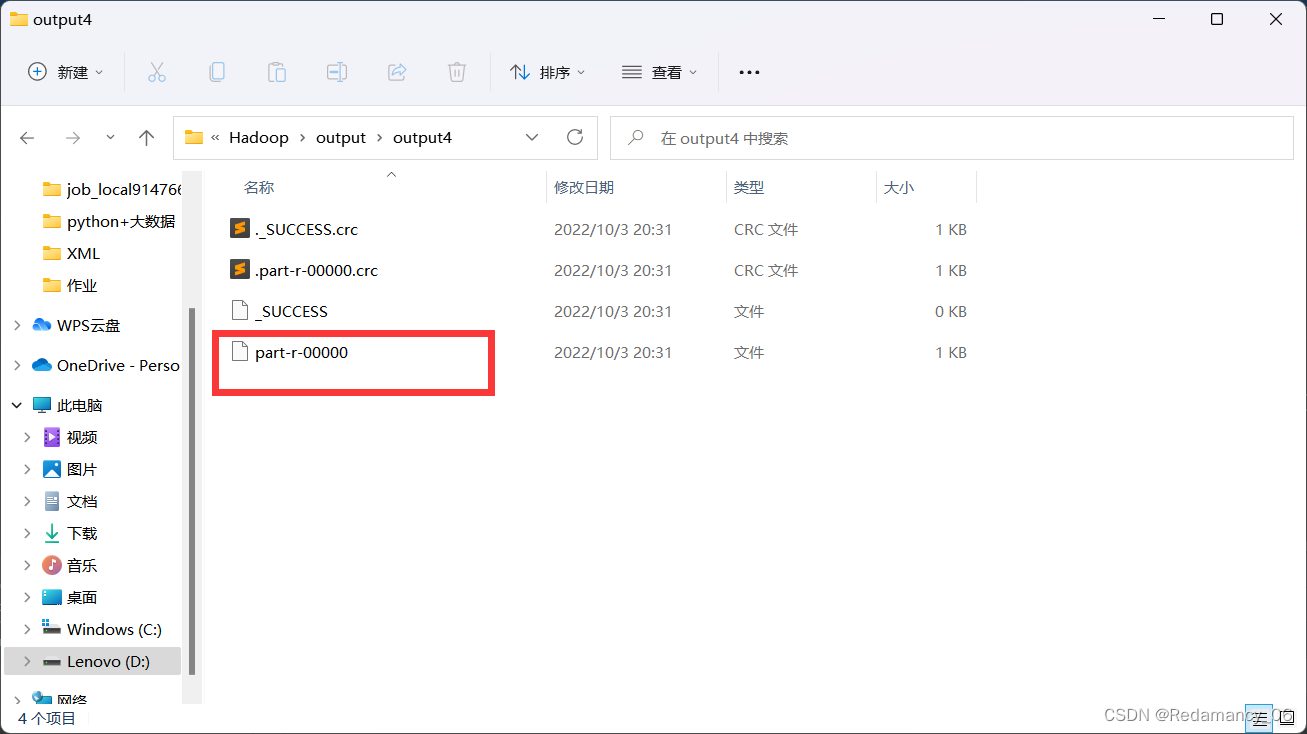Sort by Type (类型) column header
The width and height of the screenshot is (1307, 734).
[749, 187]
